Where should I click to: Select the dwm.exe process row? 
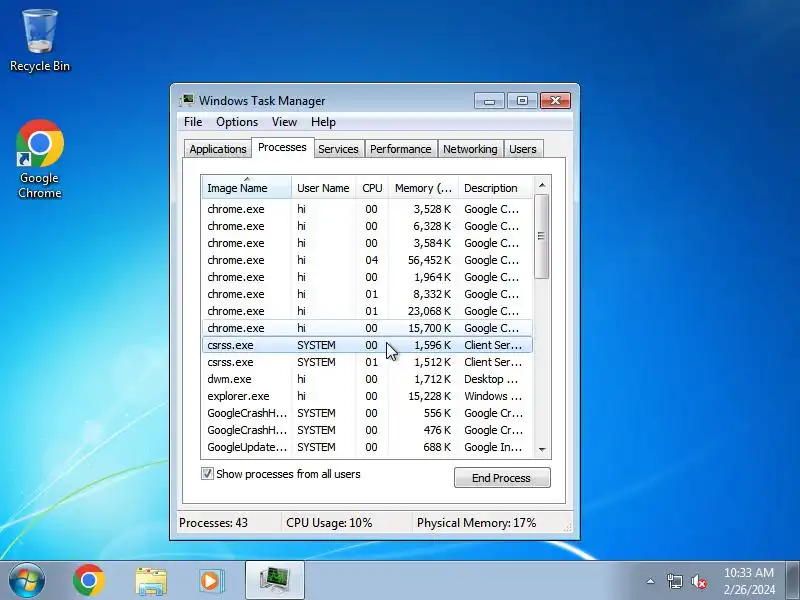[367, 379]
